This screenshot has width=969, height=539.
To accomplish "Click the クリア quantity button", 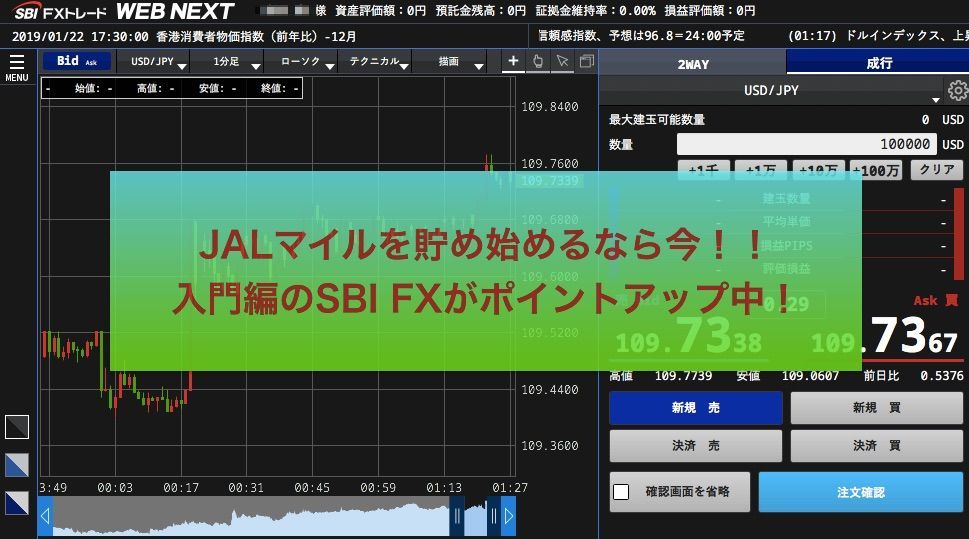I will click(936, 169).
